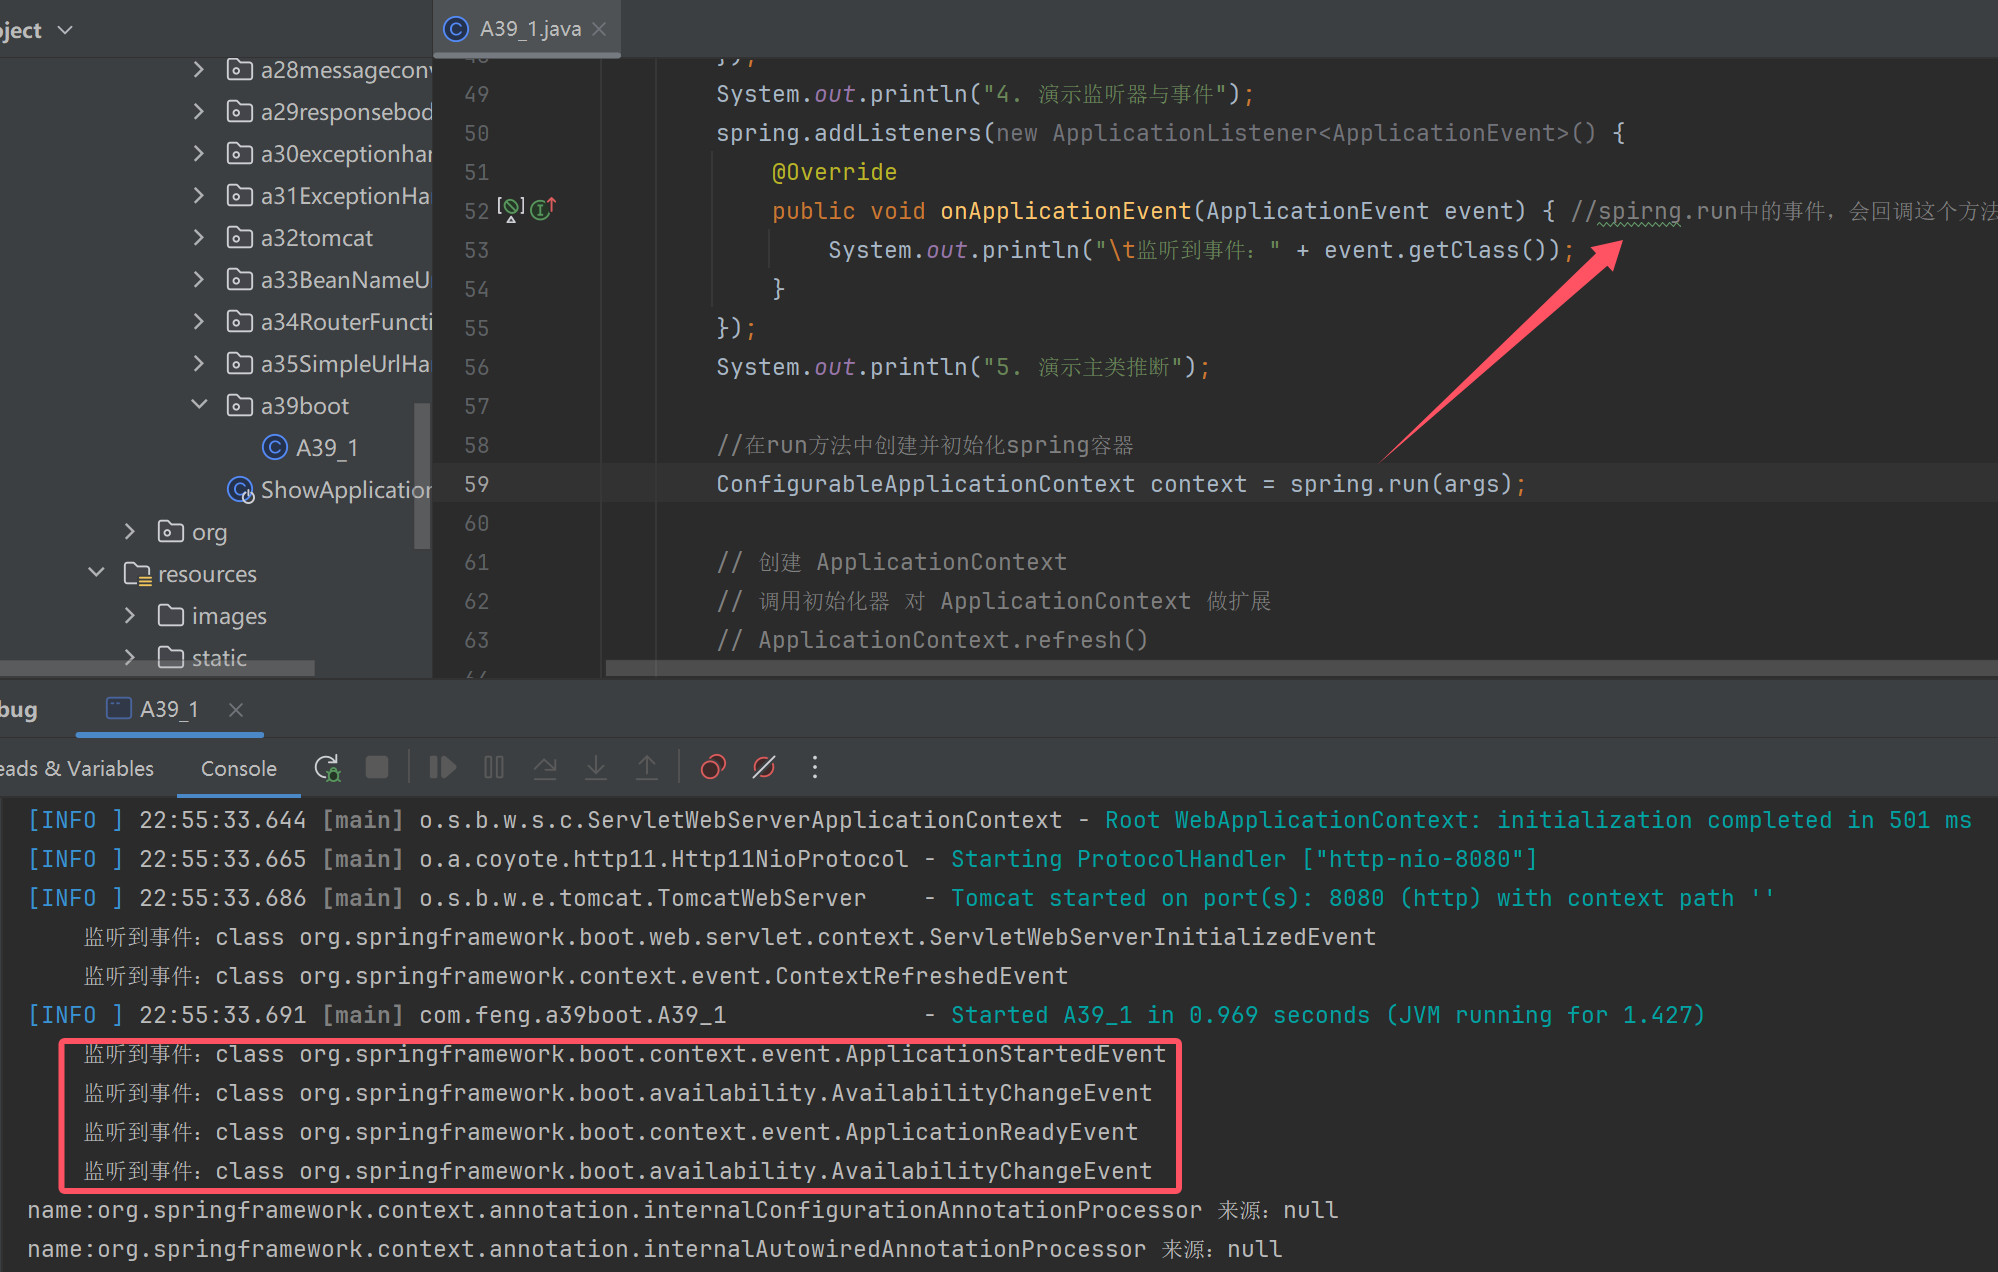Open View Breakpoints dialog
Viewport: 1998px width, 1272px height.
[x=713, y=767]
